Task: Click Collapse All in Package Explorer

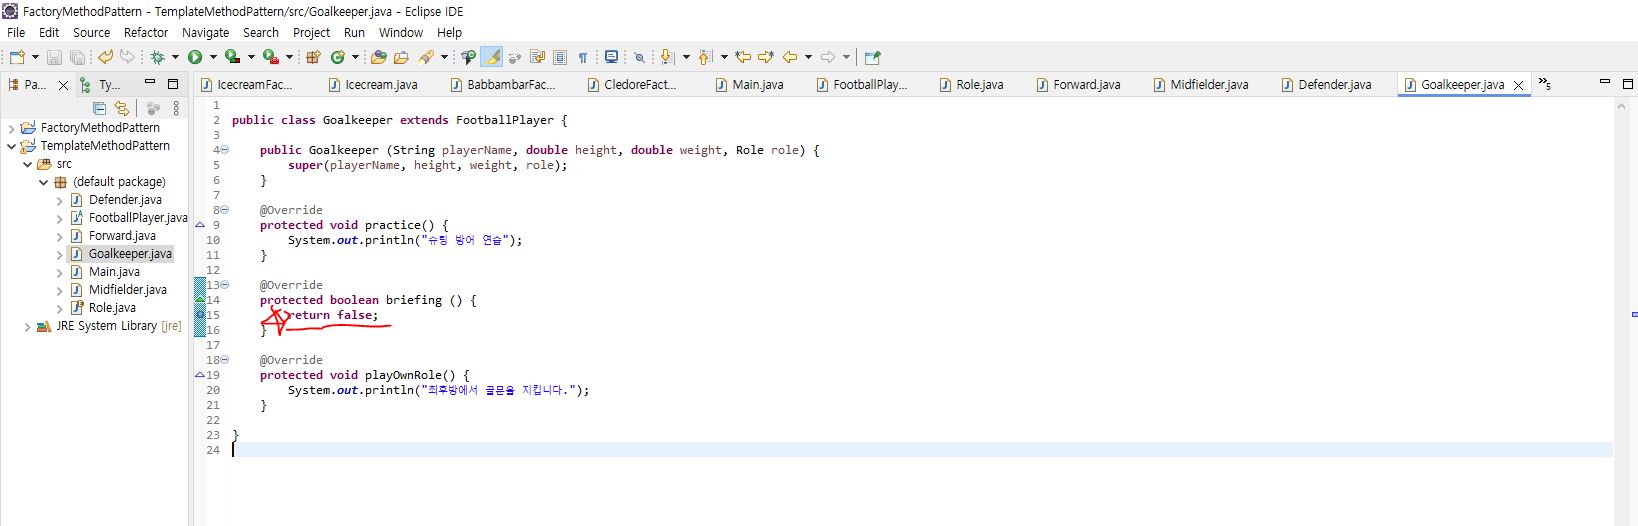Action: tap(100, 108)
